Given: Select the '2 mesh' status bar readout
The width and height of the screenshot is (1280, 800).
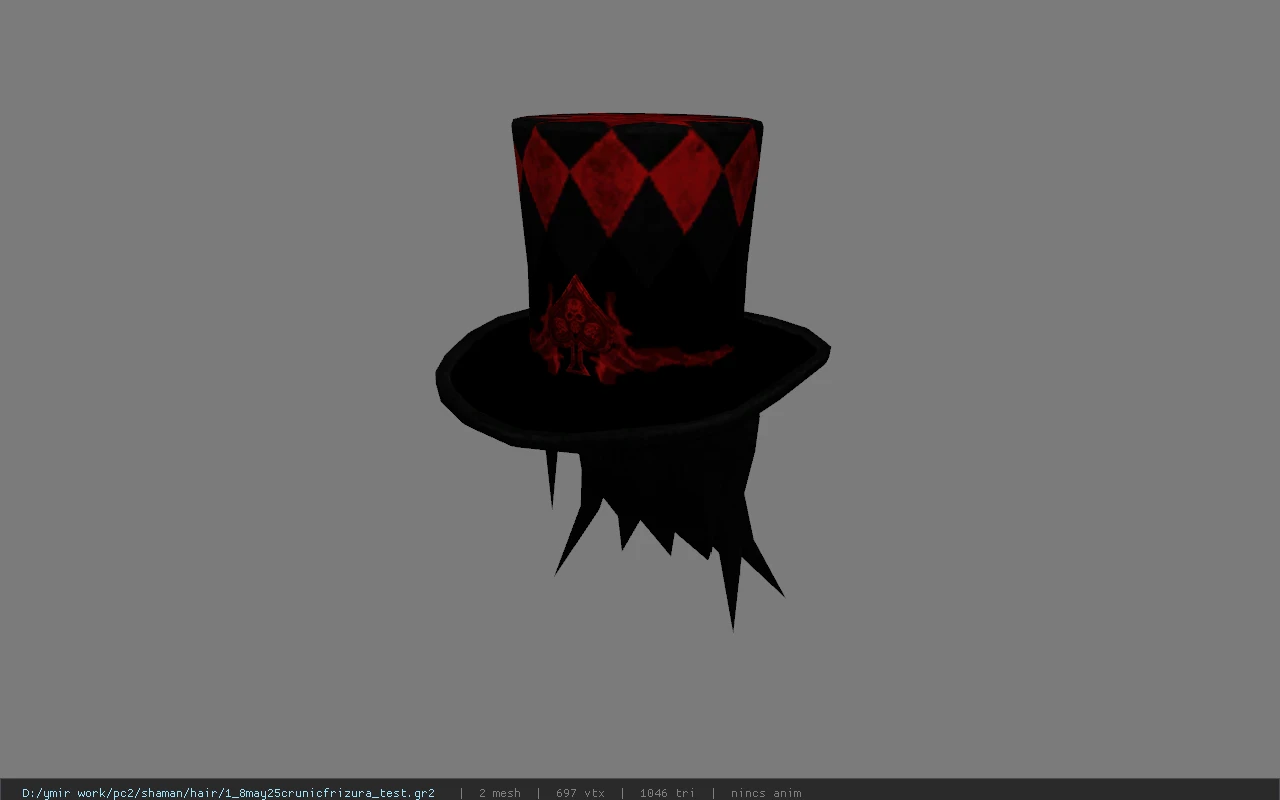Looking at the screenshot, I should coord(499,793).
